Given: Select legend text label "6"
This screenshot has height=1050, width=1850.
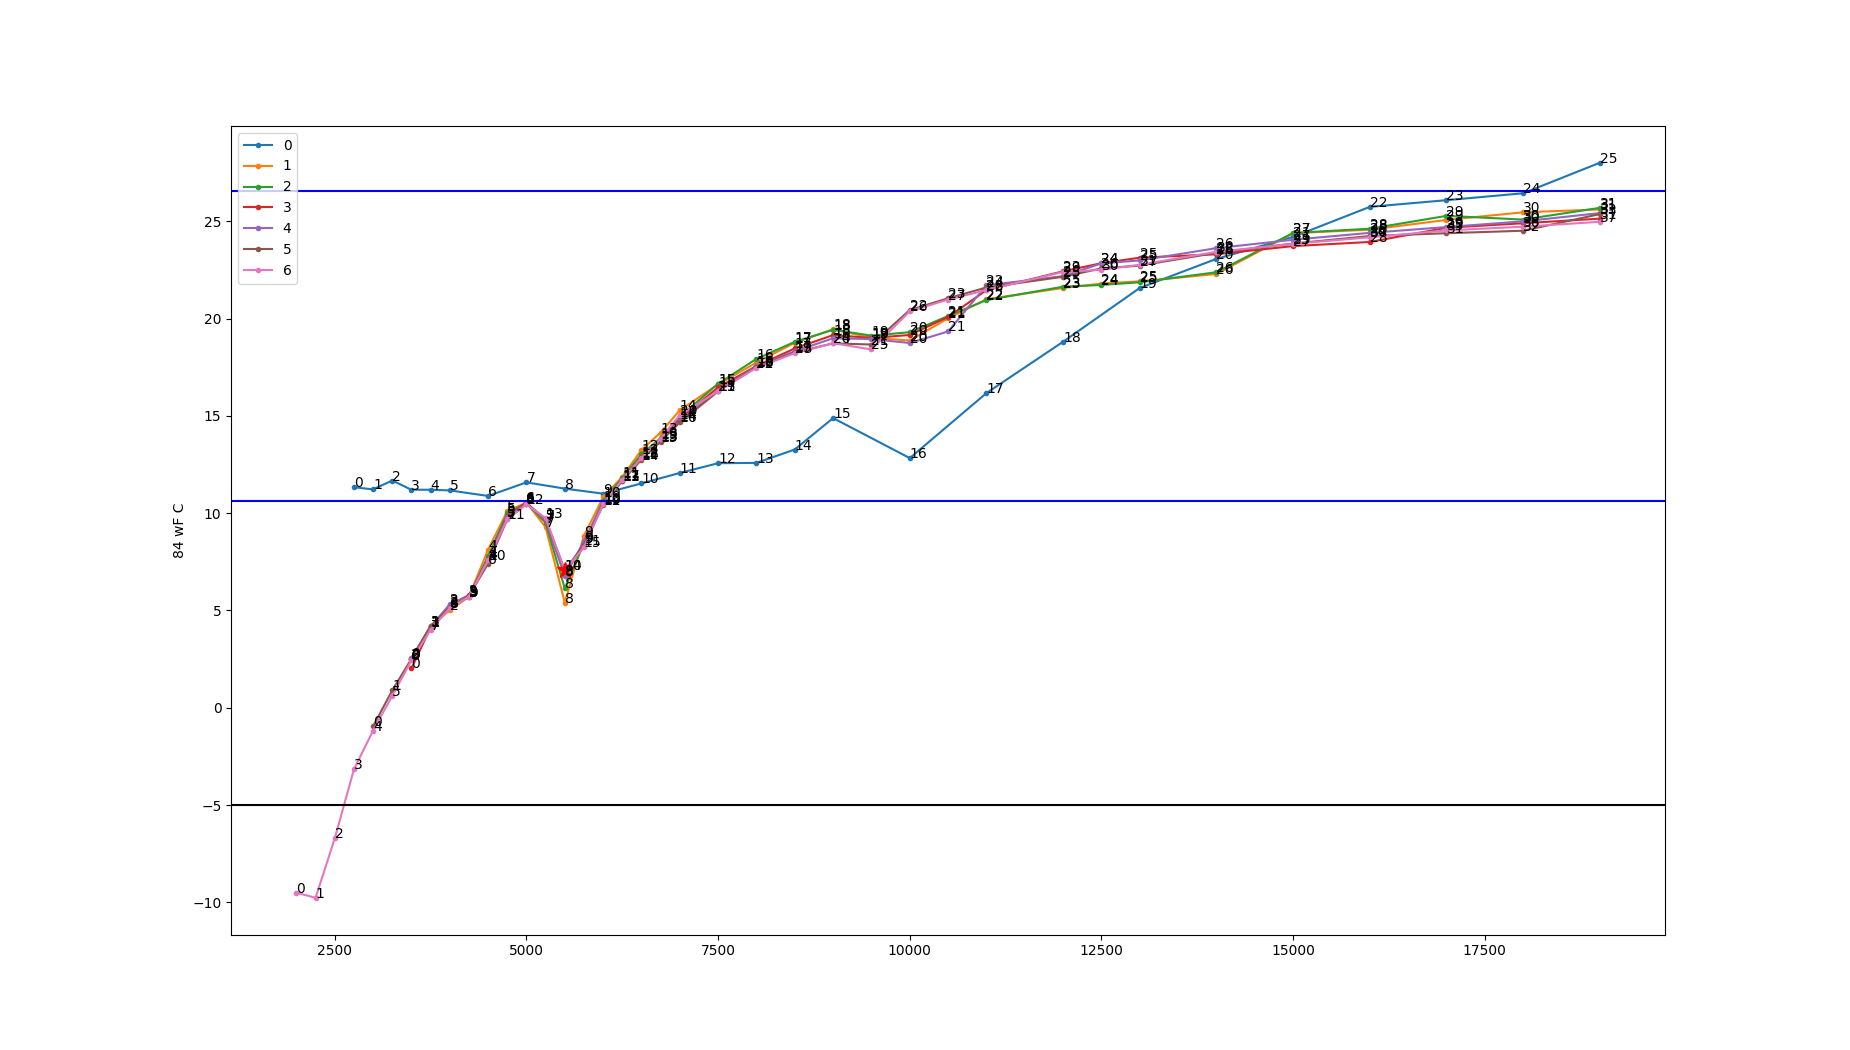Looking at the screenshot, I should (x=288, y=270).
